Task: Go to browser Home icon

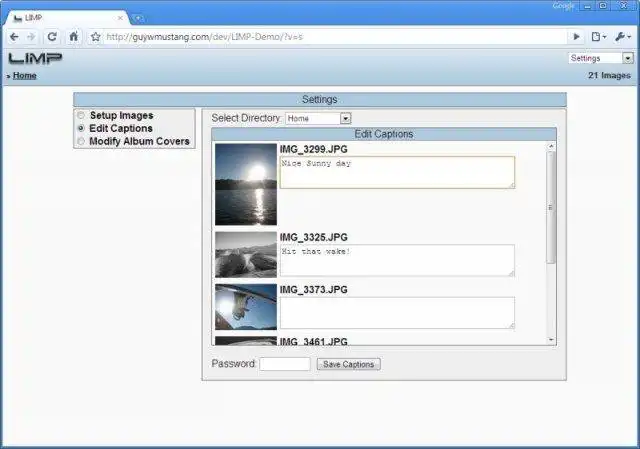Action: (x=73, y=37)
